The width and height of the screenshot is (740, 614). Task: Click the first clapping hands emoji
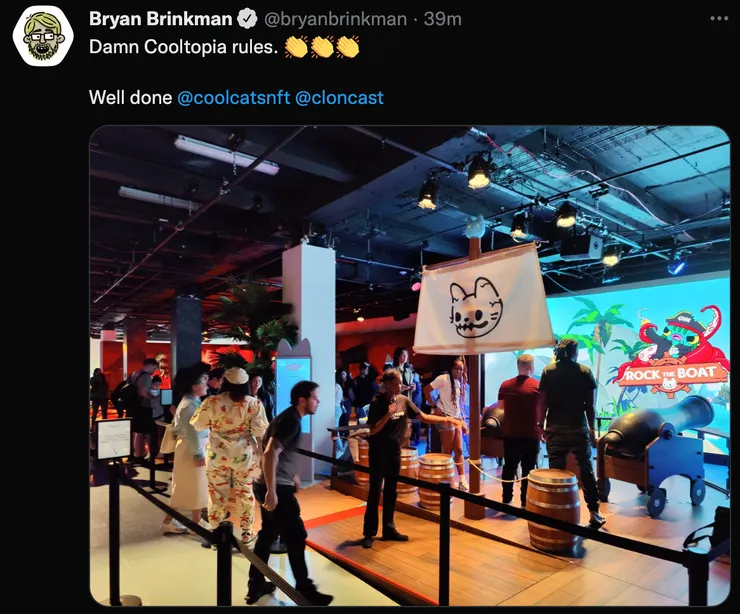click(296, 47)
